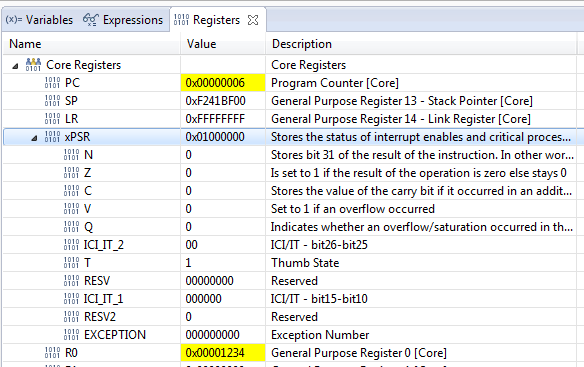The image size is (584, 367).
Task: Switch to the Variables tab
Action: pyautogui.click(x=39, y=20)
